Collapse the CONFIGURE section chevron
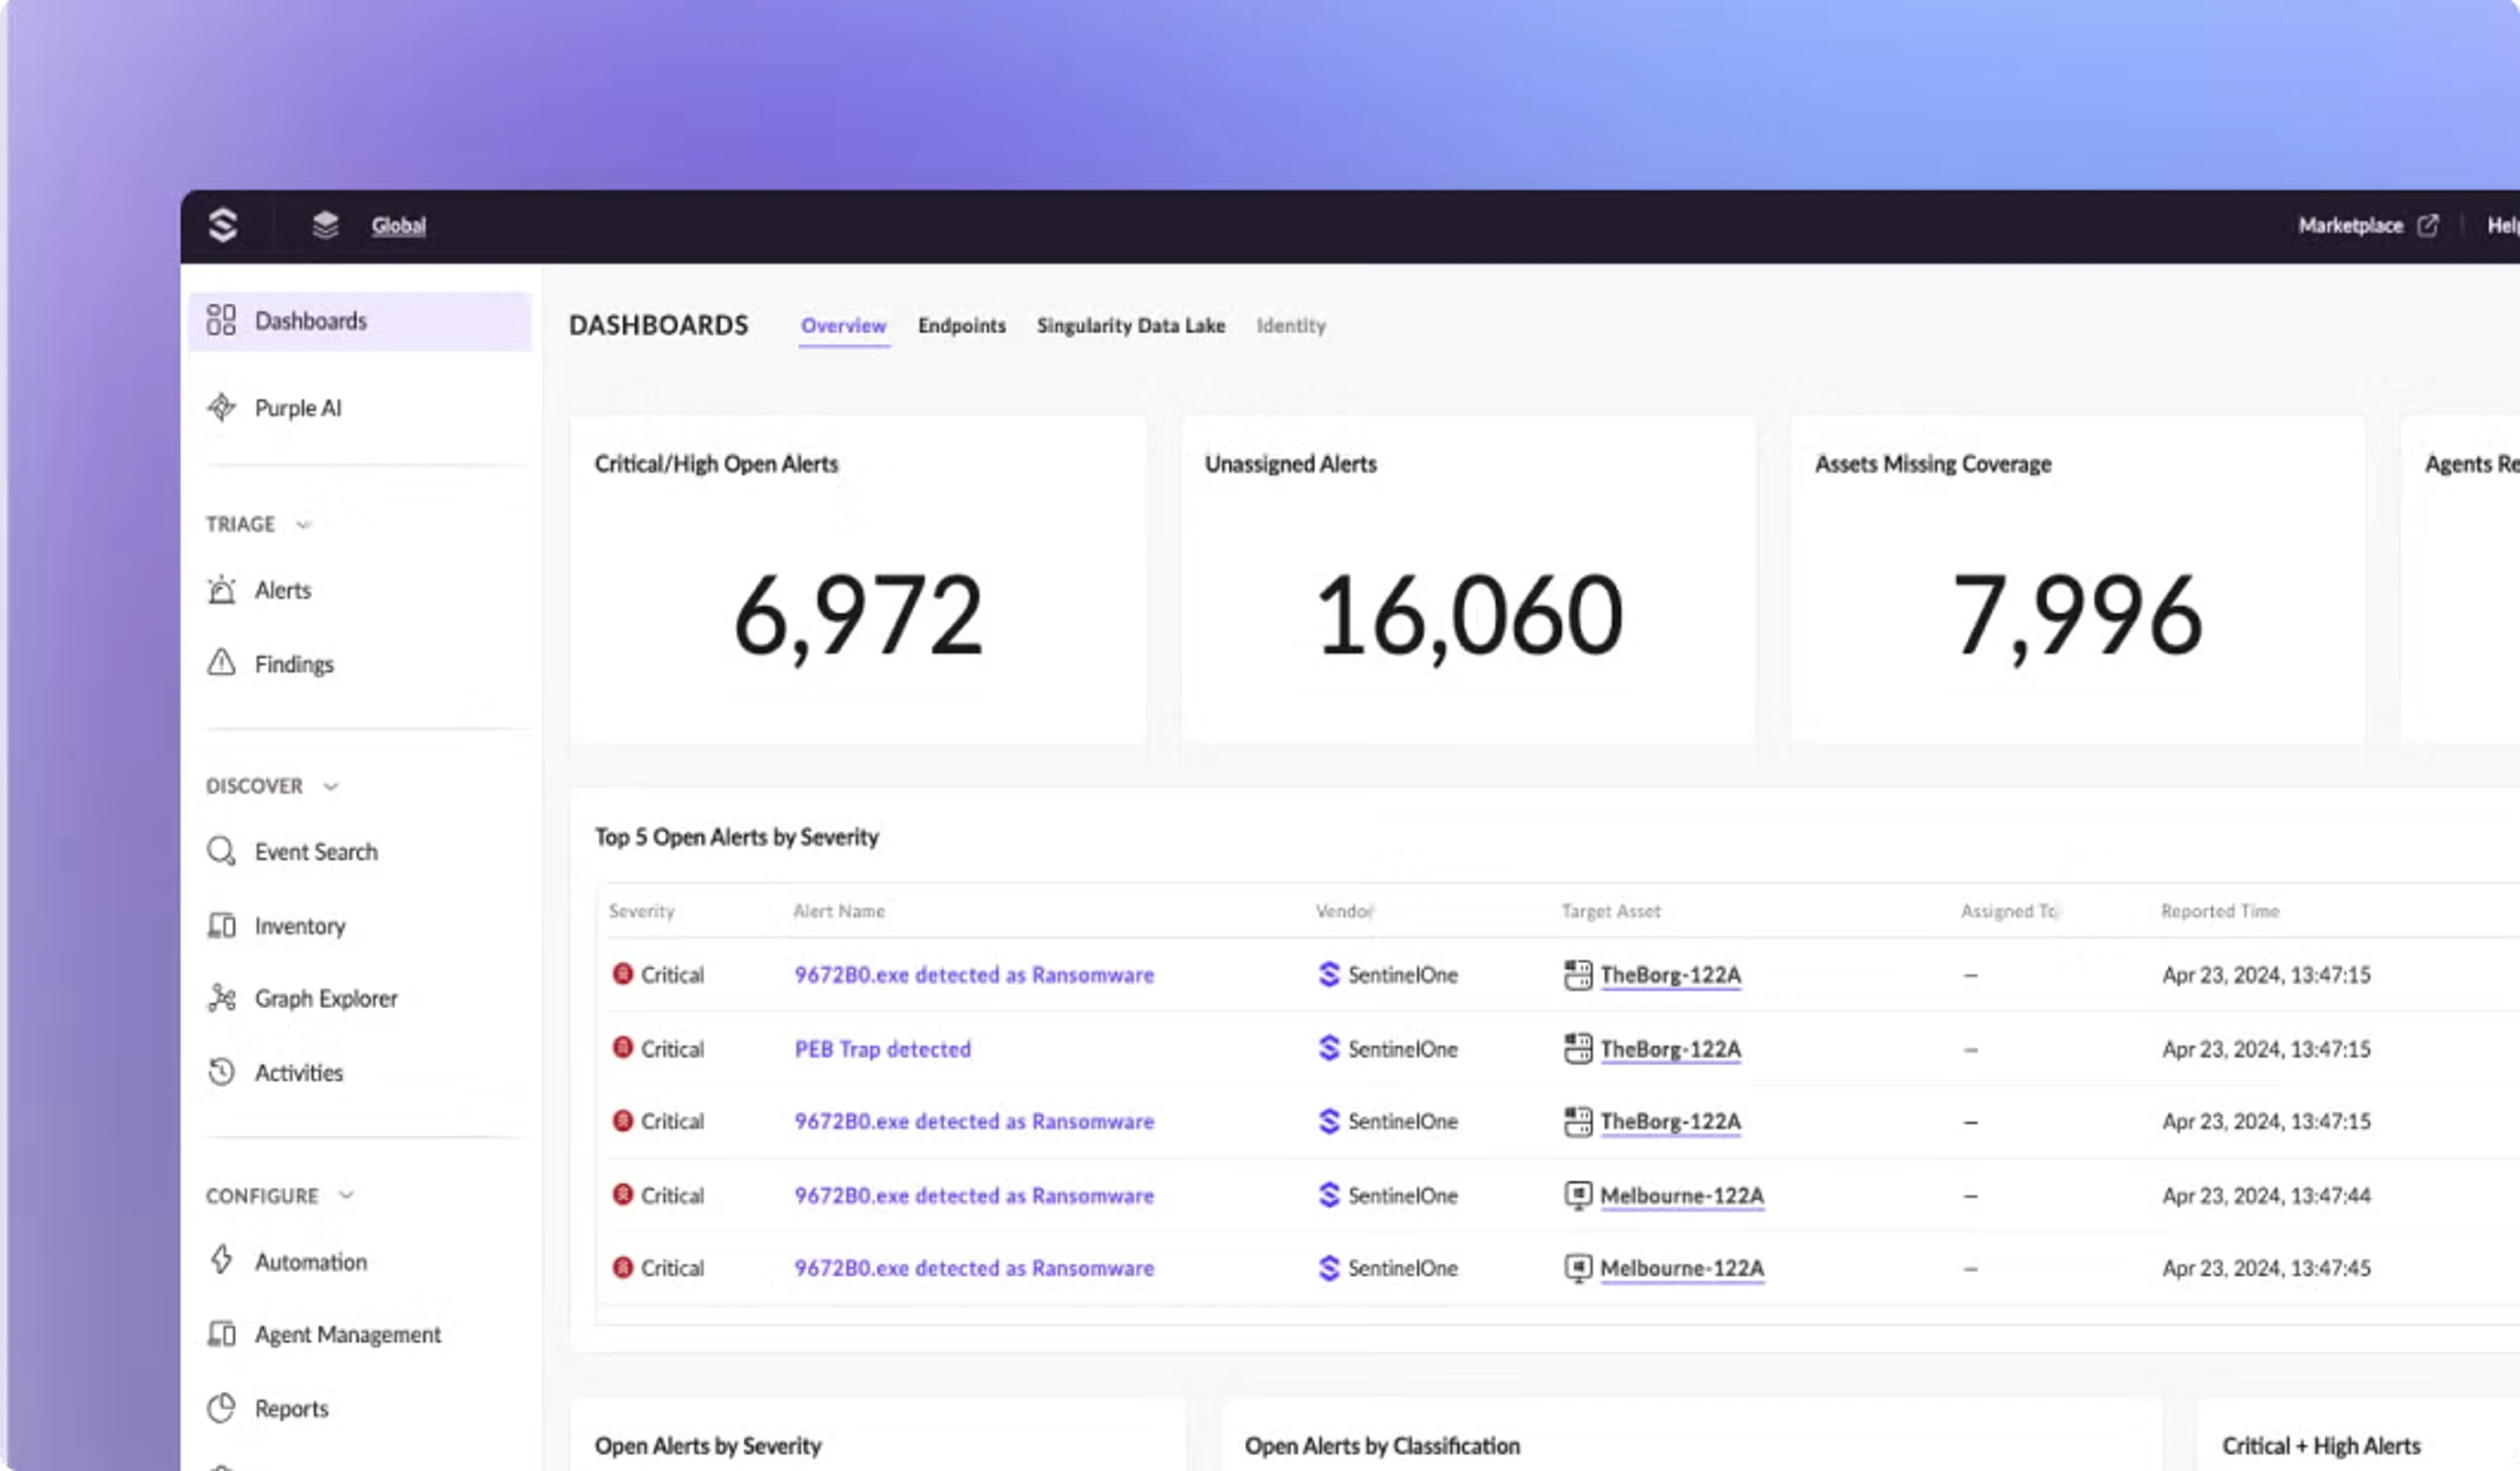The image size is (2520, 1471). [x=347, y=1196]
